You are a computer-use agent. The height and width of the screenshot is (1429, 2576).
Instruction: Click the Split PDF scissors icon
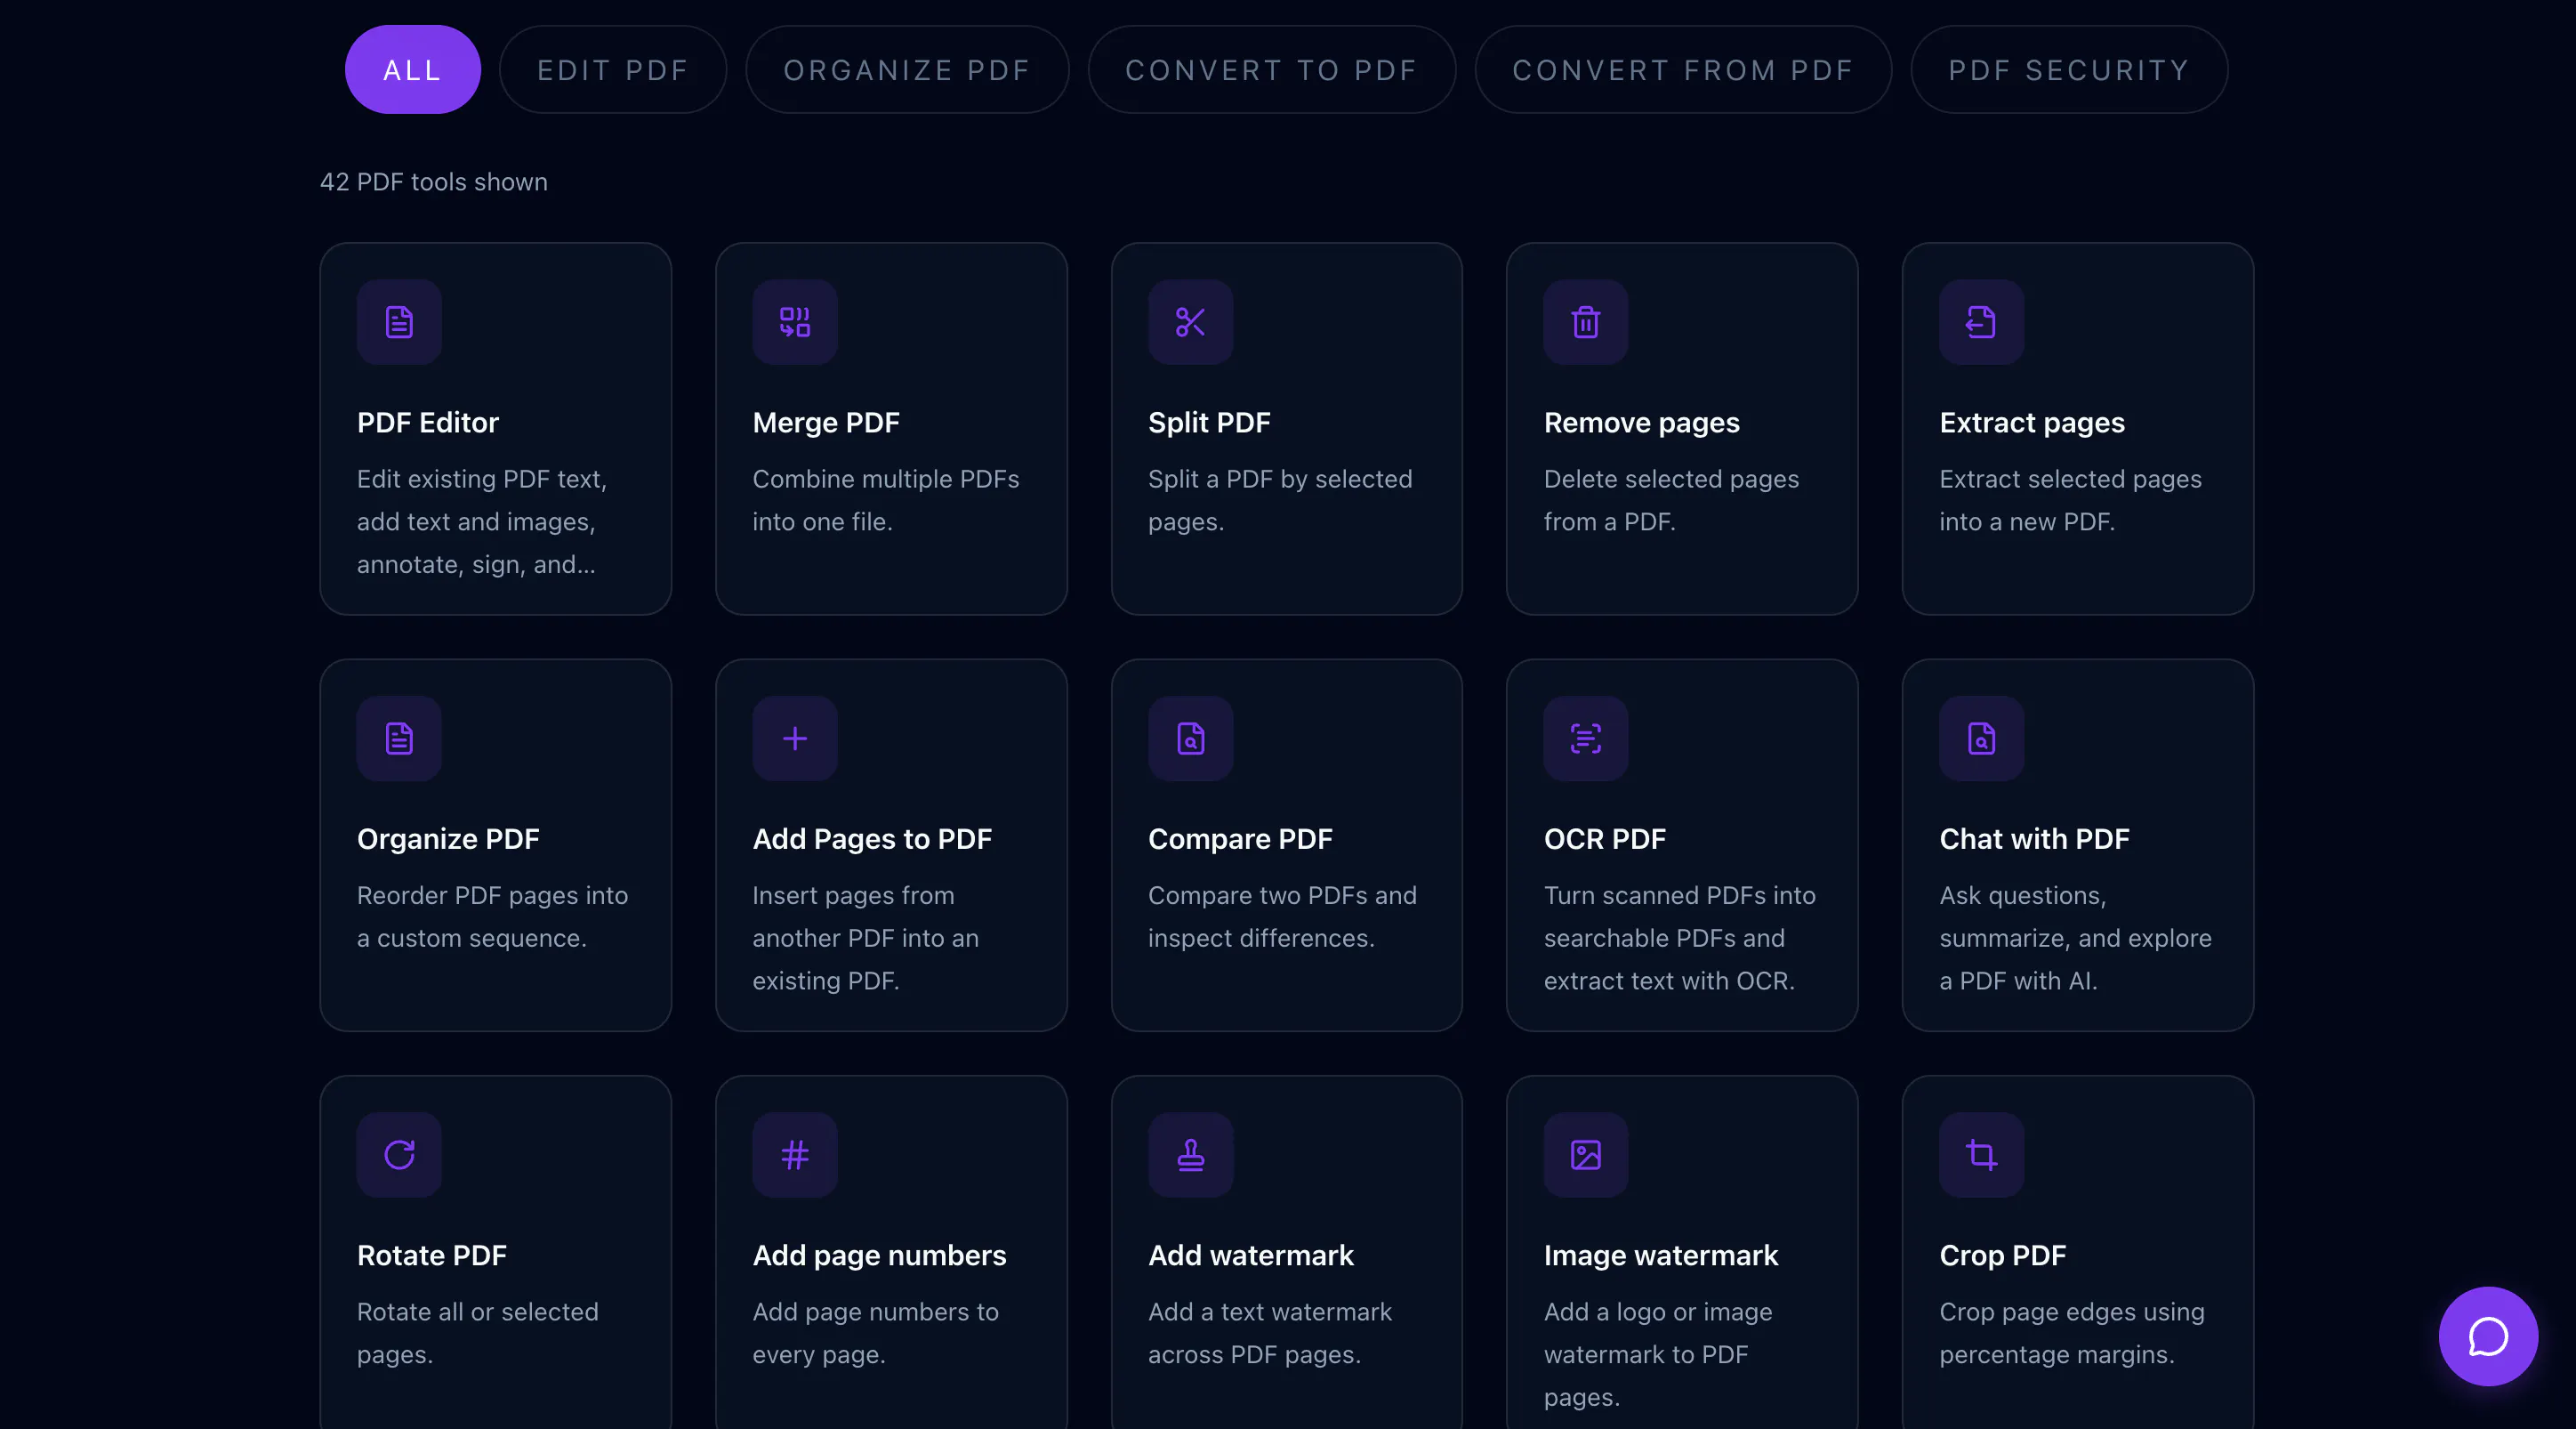pyautogui.click(x=1190, y=322)
